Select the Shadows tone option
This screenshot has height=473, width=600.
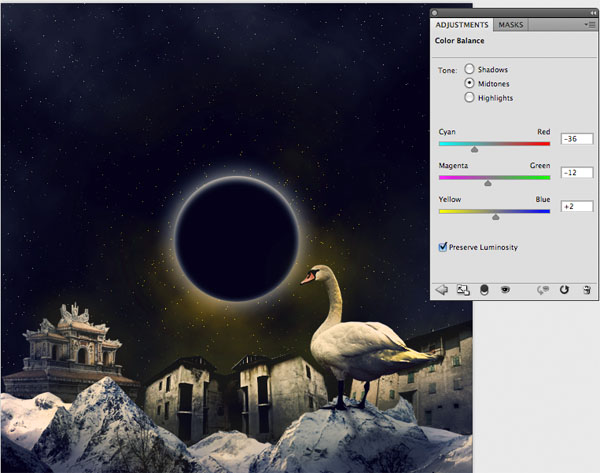469,69
